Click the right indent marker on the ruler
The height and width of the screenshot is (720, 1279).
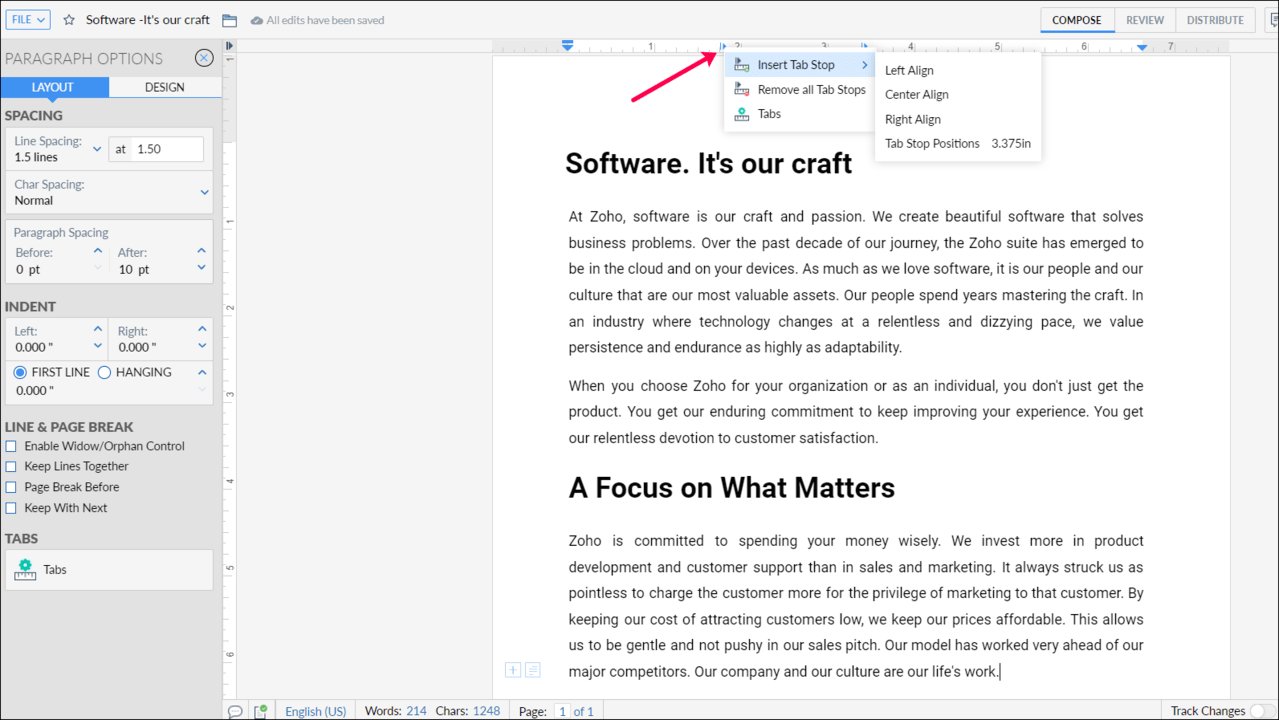pyautogui.click(x=1142, y=47)
